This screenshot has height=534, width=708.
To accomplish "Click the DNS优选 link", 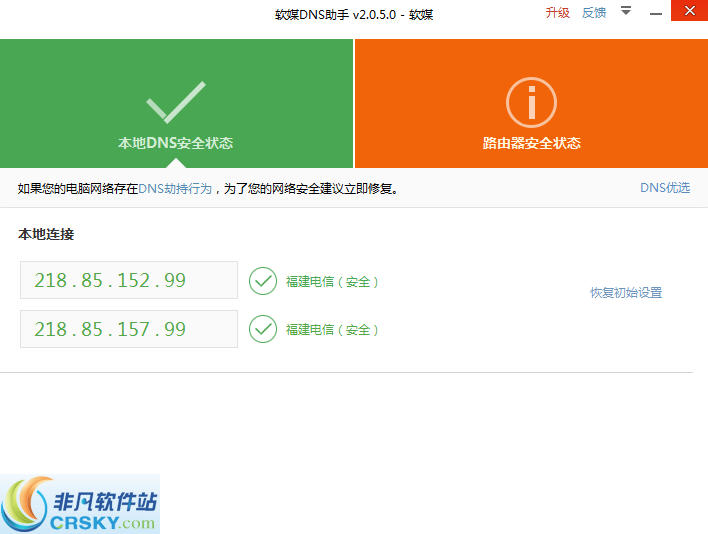I will point(665,188).
